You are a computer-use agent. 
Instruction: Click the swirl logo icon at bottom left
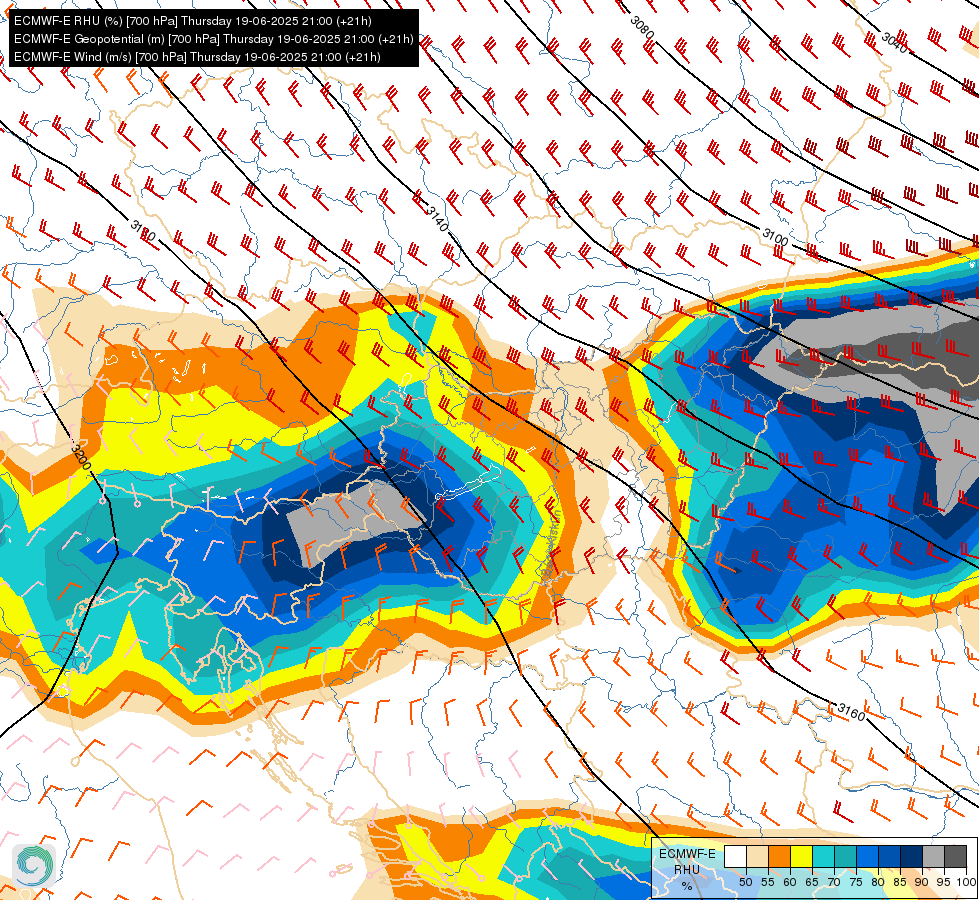[34, 866]
